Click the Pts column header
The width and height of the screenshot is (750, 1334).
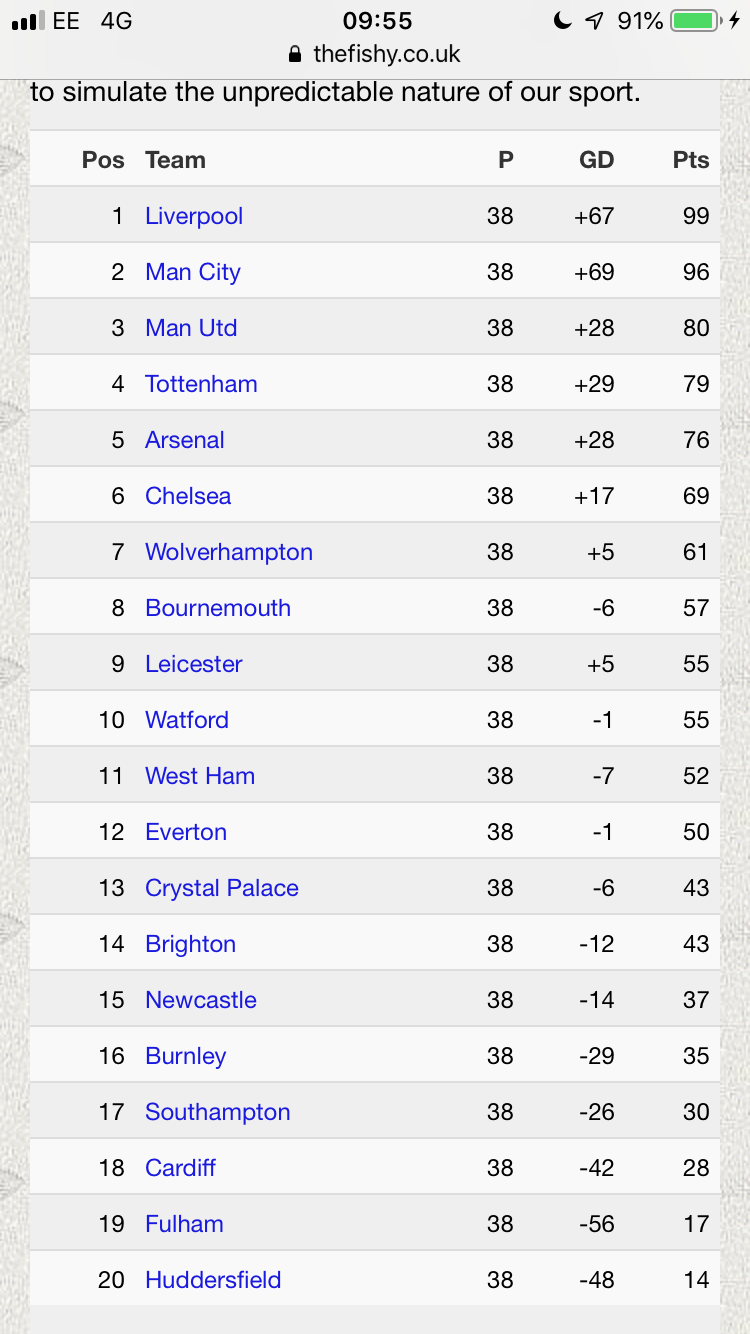click(x=691, y=160)
